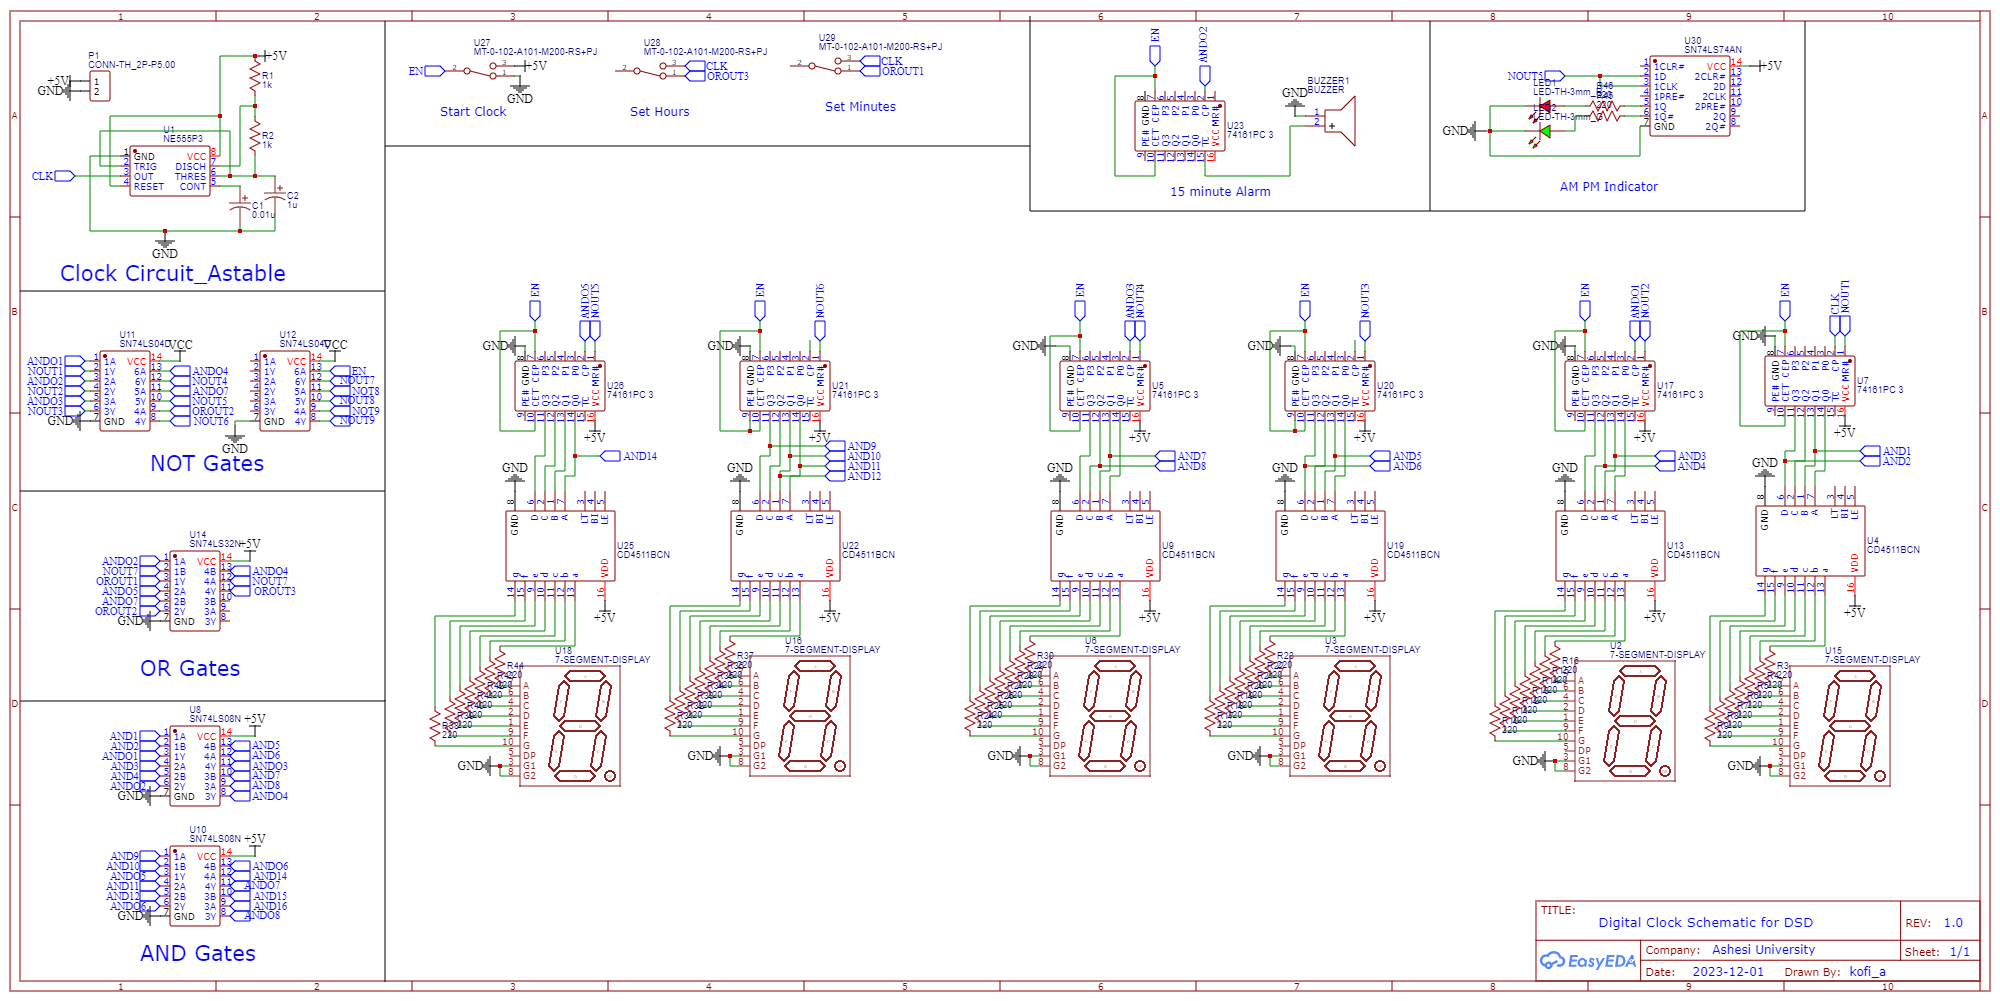Click the P1 two-pin connector symbol
Viewport: 2000px width, 1001px height.
[x=99, y=87]
